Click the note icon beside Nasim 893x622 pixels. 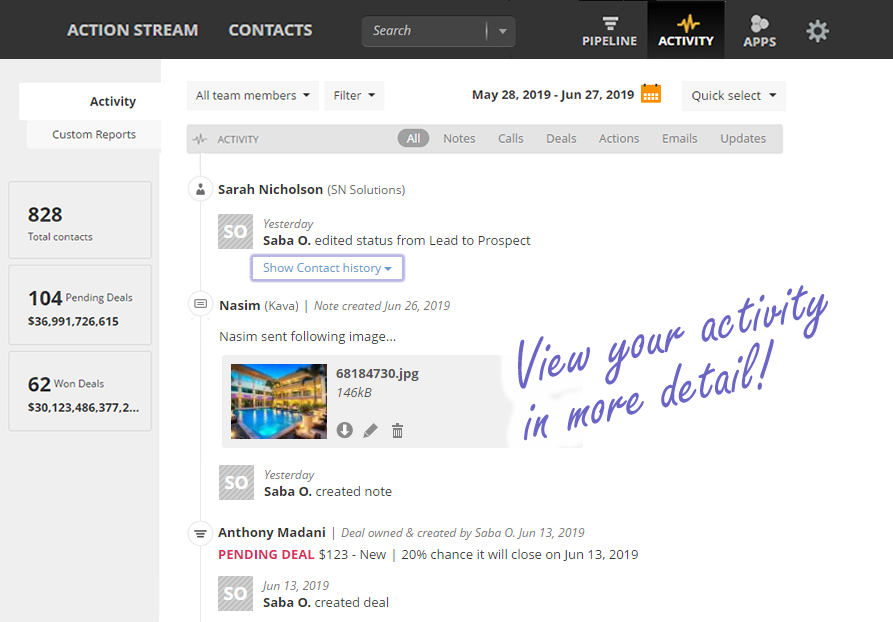(200, 304)
